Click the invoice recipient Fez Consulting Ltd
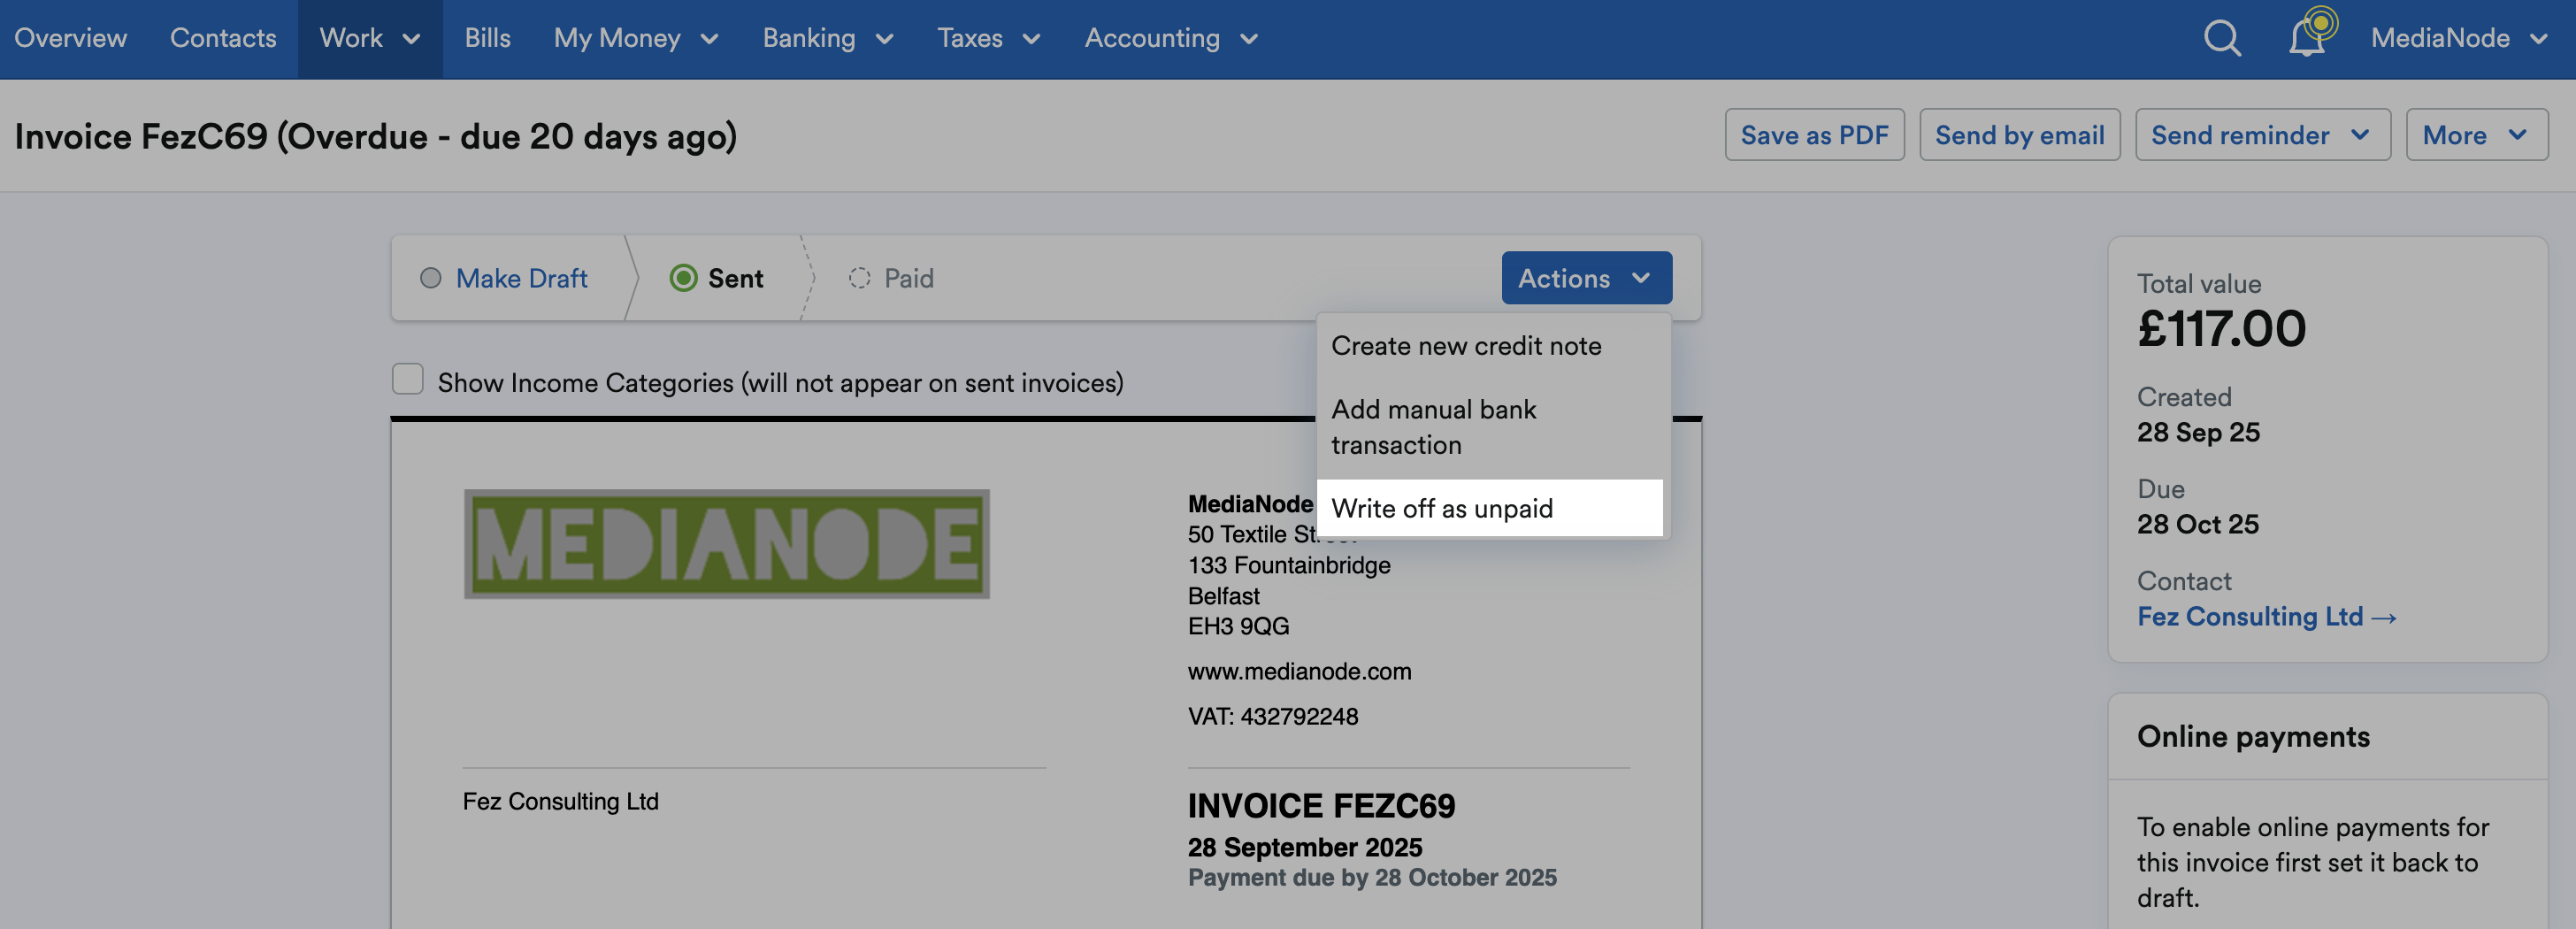This screenshot has height=929, width=2576. pyautogui.click(x=560, y=801)
